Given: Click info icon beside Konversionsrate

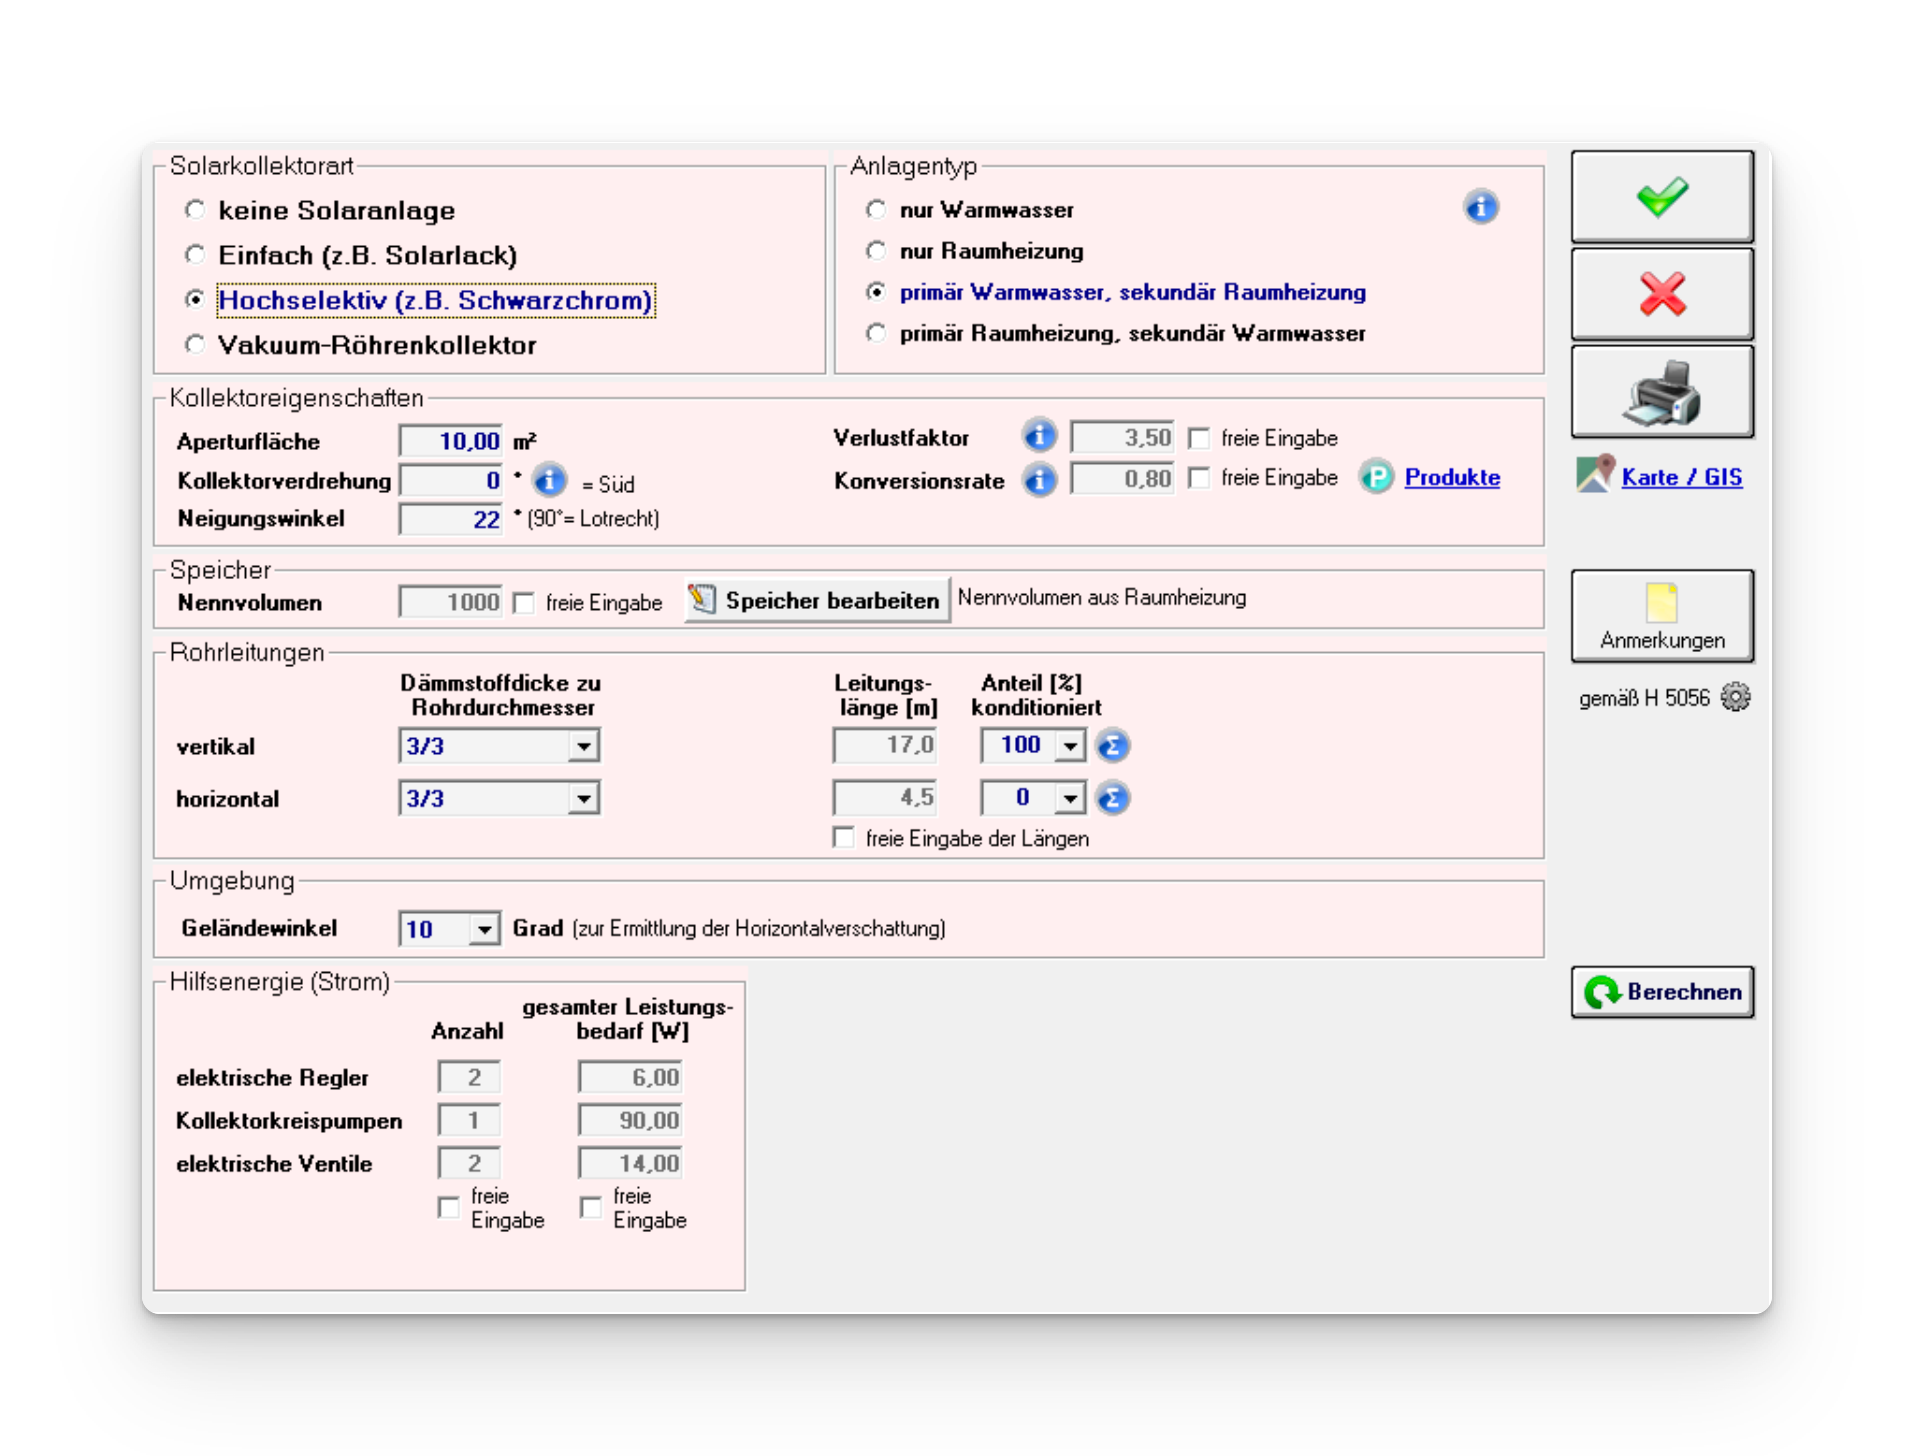Looking at the screenshot, I should 1039,480.
